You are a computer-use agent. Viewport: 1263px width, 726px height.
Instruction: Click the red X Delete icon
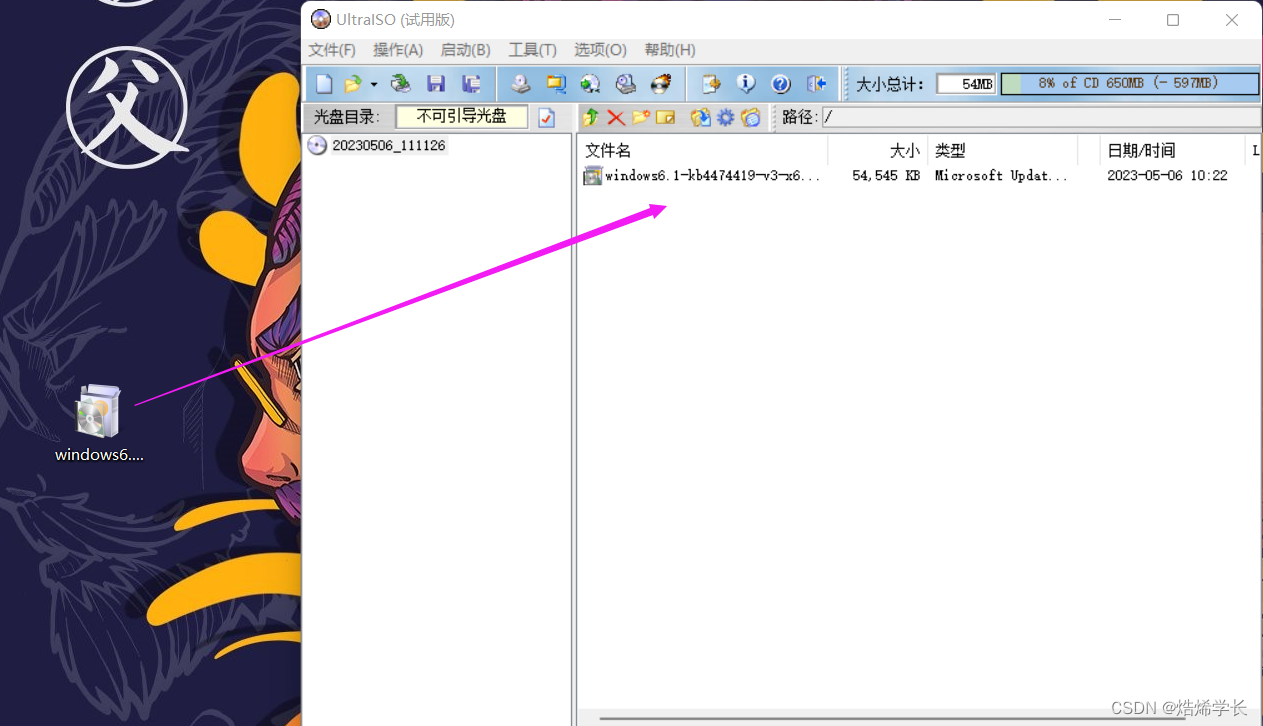click(616, 117)
